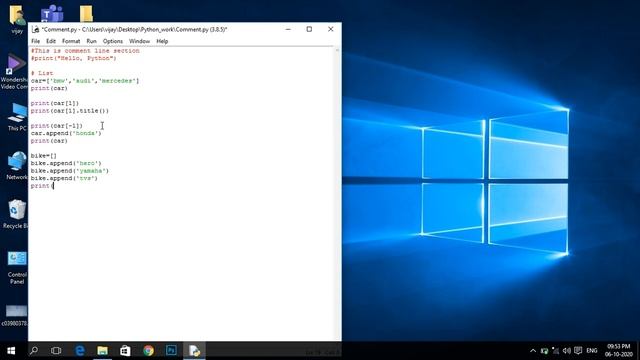The height and width of the screenshot is (360, 640).
Task: Click the '# List' comment line
Action: [42, 73]
